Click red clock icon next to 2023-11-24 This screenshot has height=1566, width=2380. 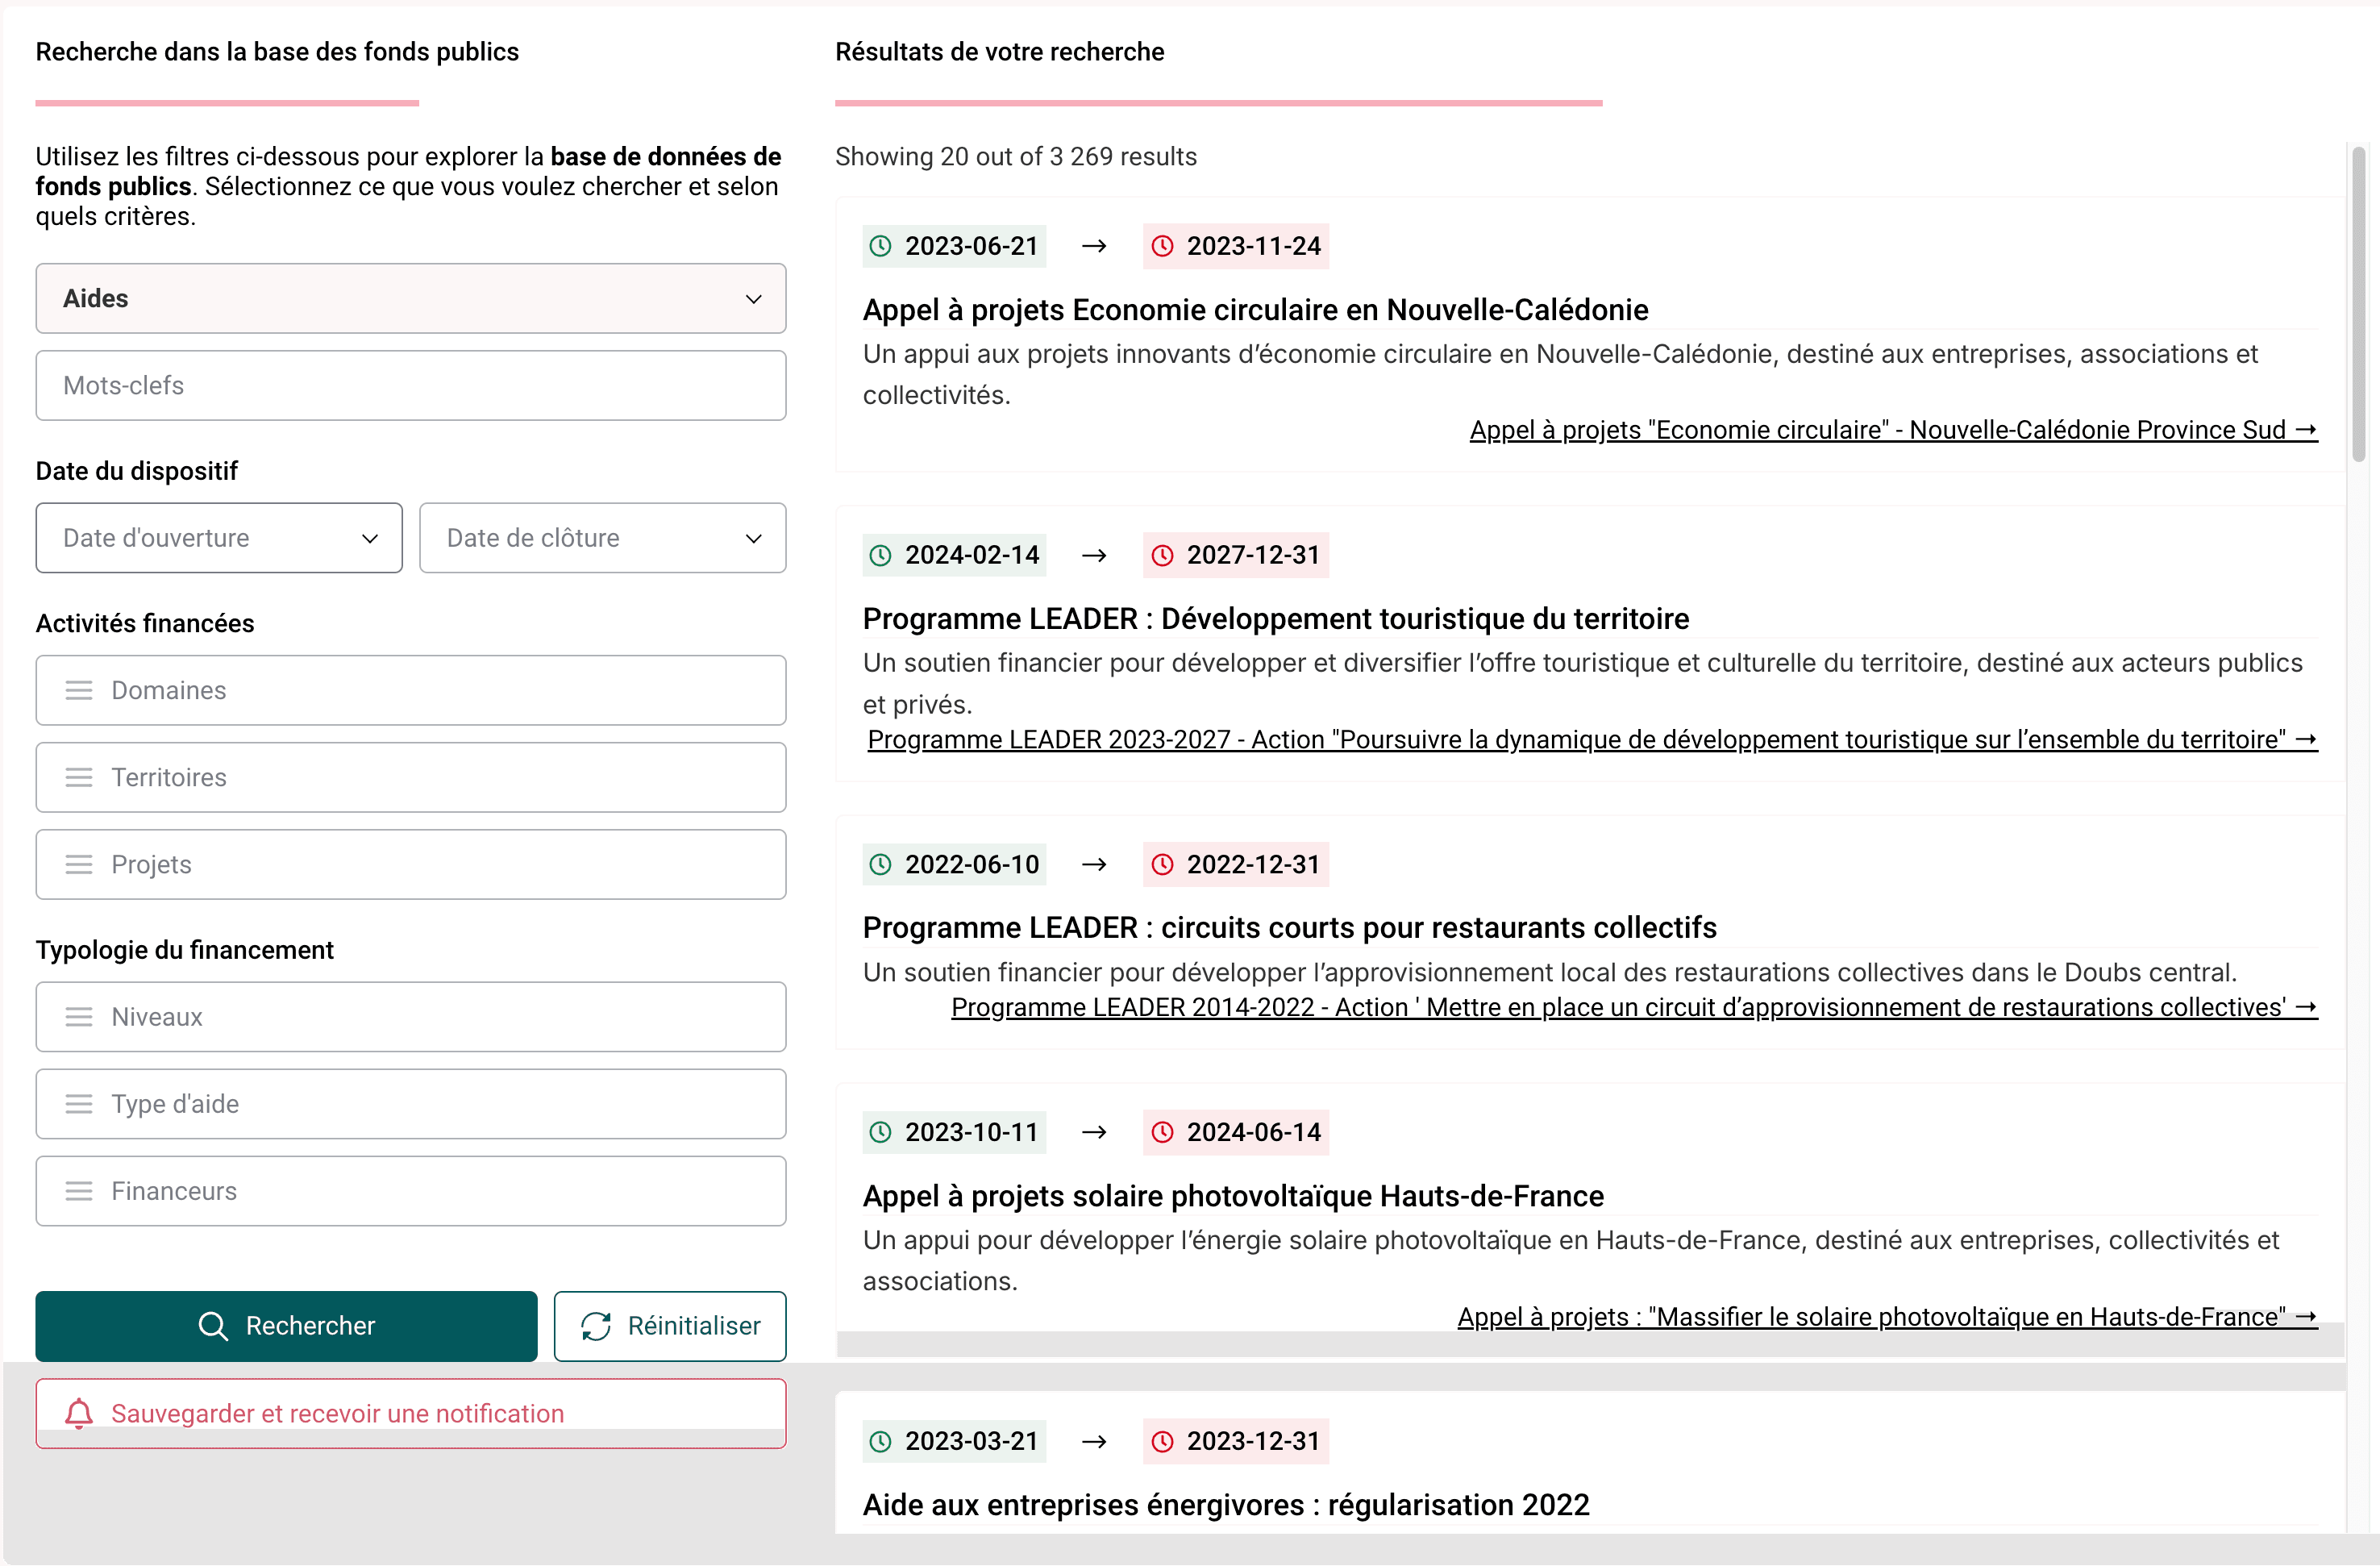click(x=1162, y=246)
